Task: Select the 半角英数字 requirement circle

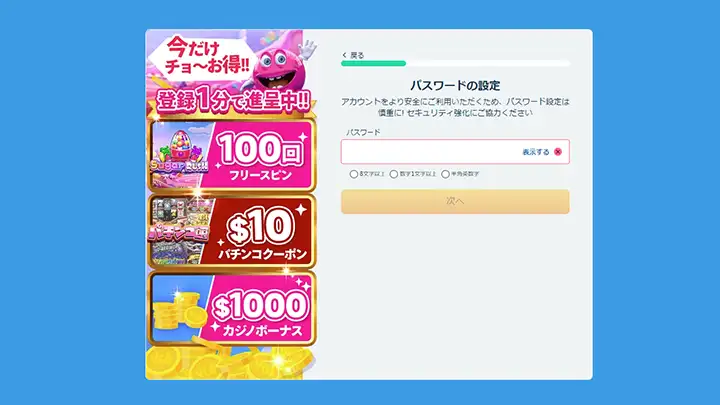Action: tap(445, 174)
